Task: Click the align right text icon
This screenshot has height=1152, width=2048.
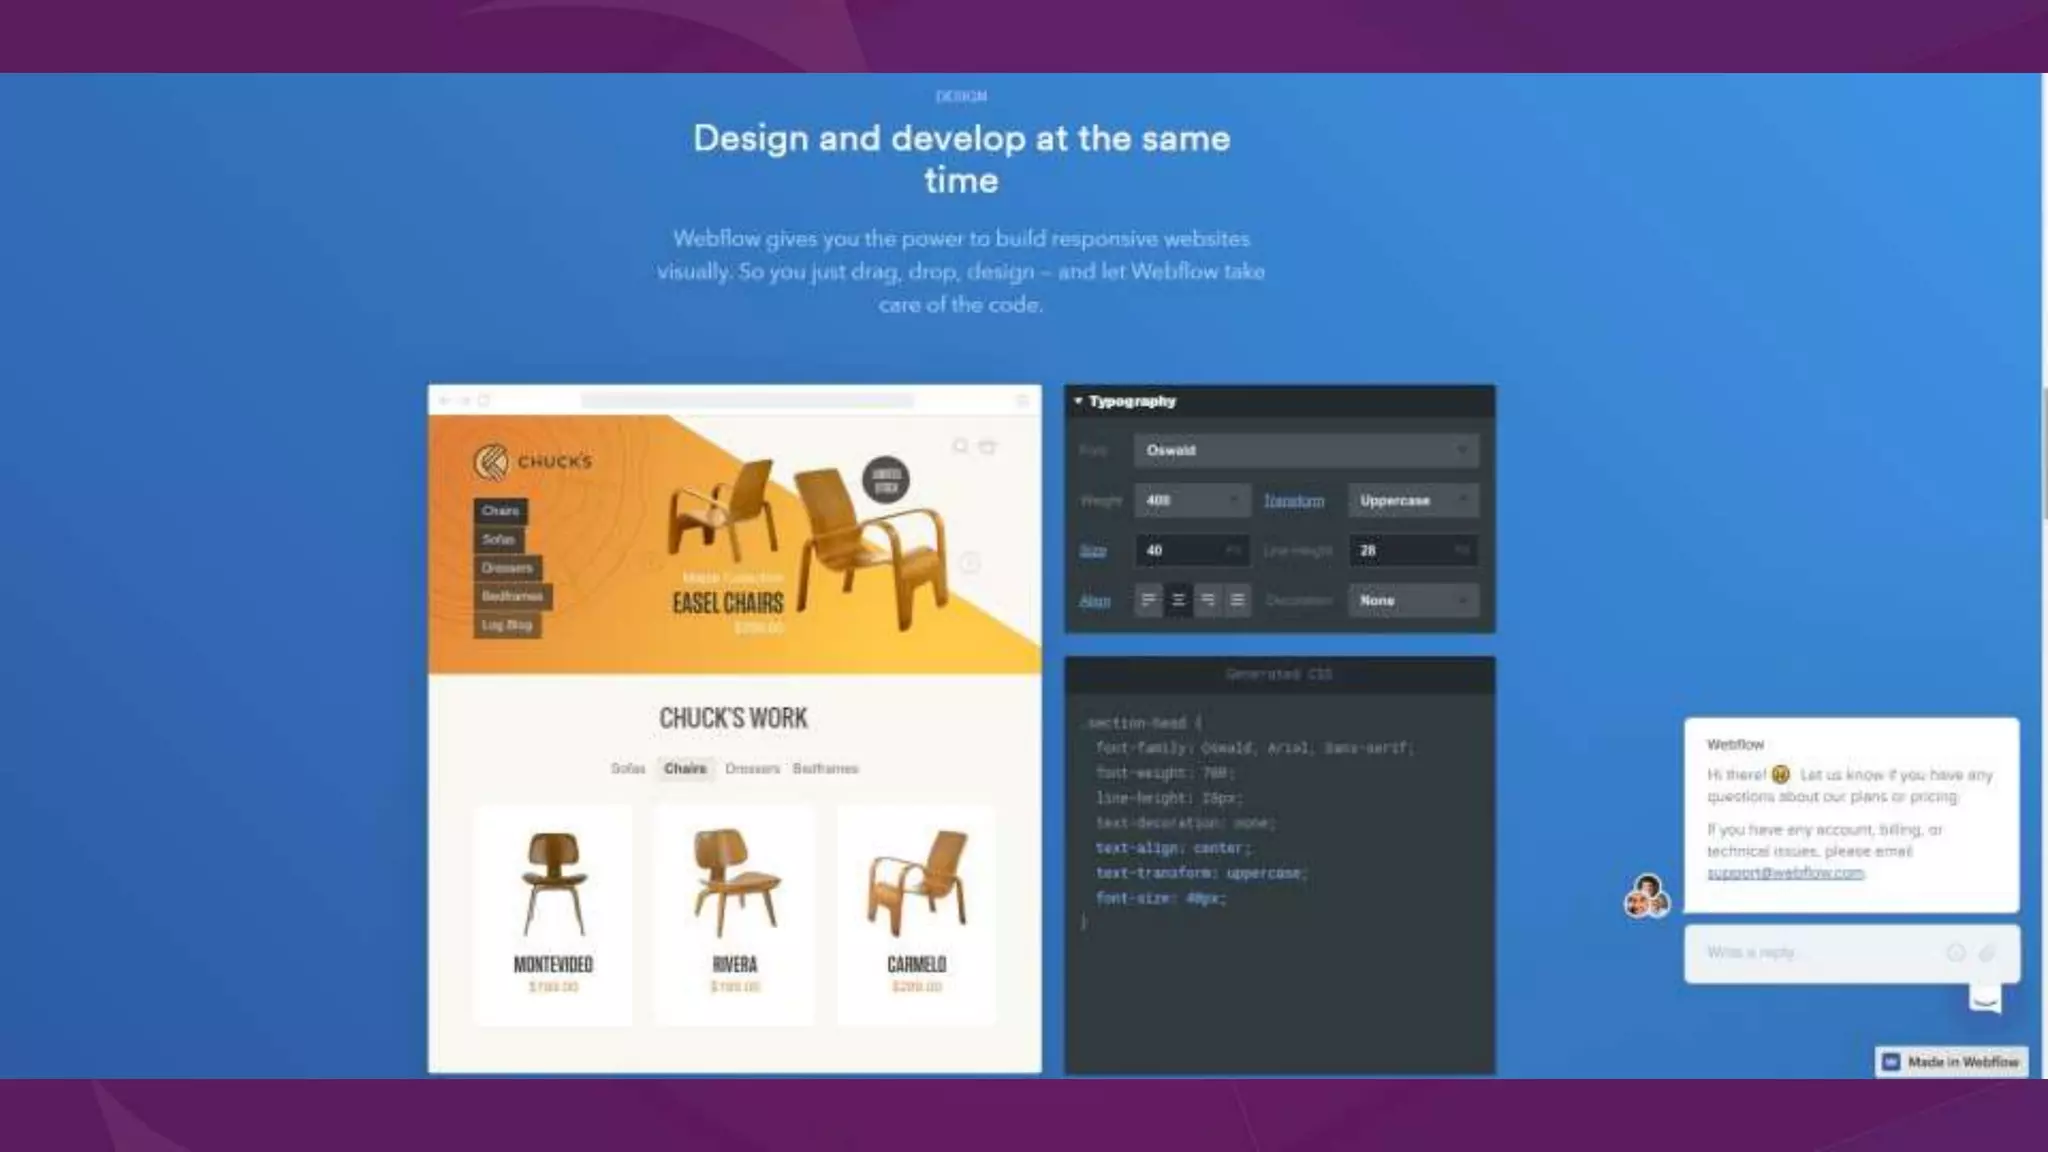Action: tap(1208, 600)
